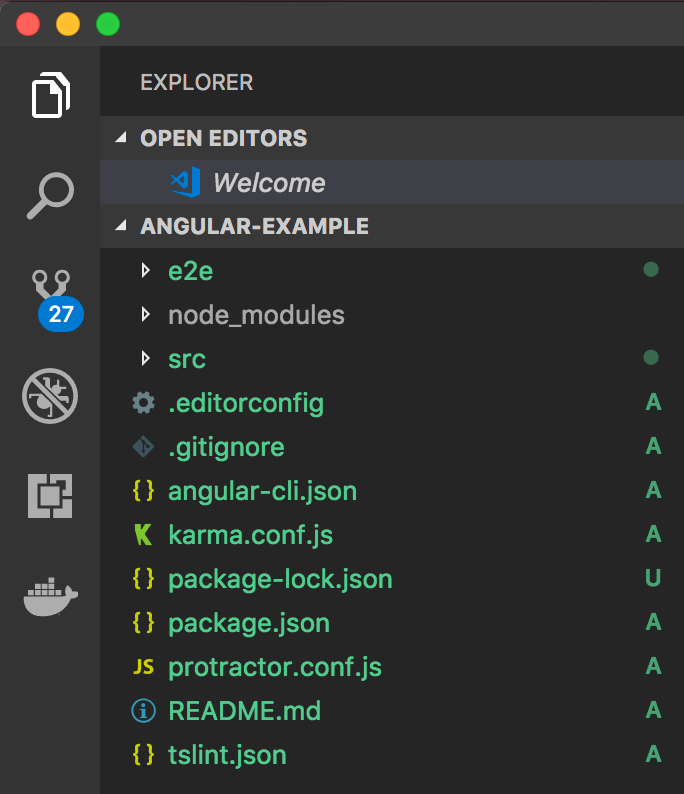Image resolution: width=684 pixels, height=794 pixels.
Task: Click braces icon beside package.json
Action: click(143, 623)
